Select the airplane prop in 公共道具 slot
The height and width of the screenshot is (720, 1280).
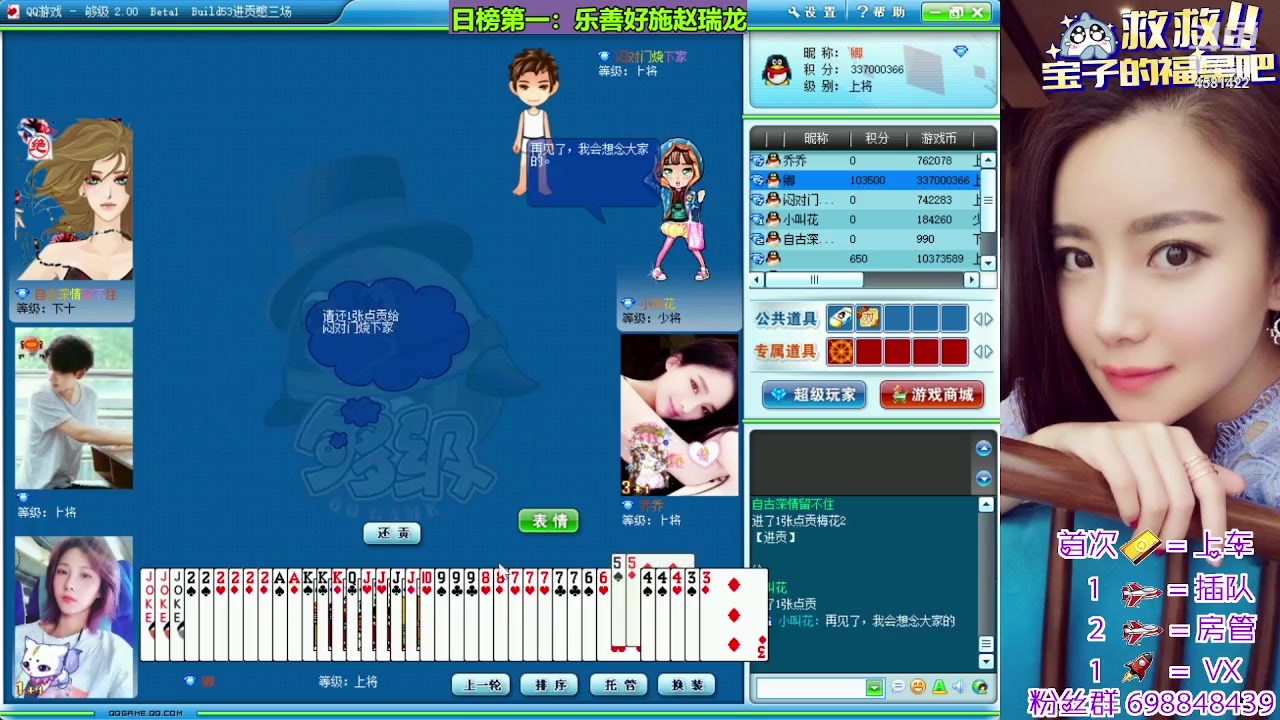tap(839, 318)
